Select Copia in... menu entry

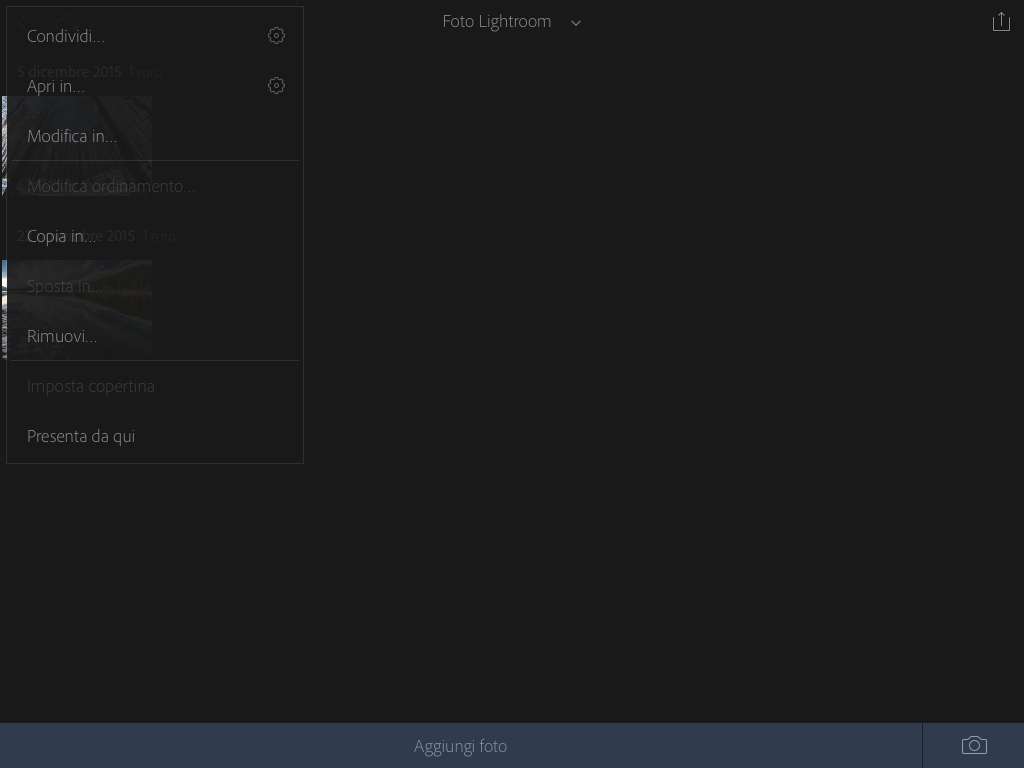[155, 236]
